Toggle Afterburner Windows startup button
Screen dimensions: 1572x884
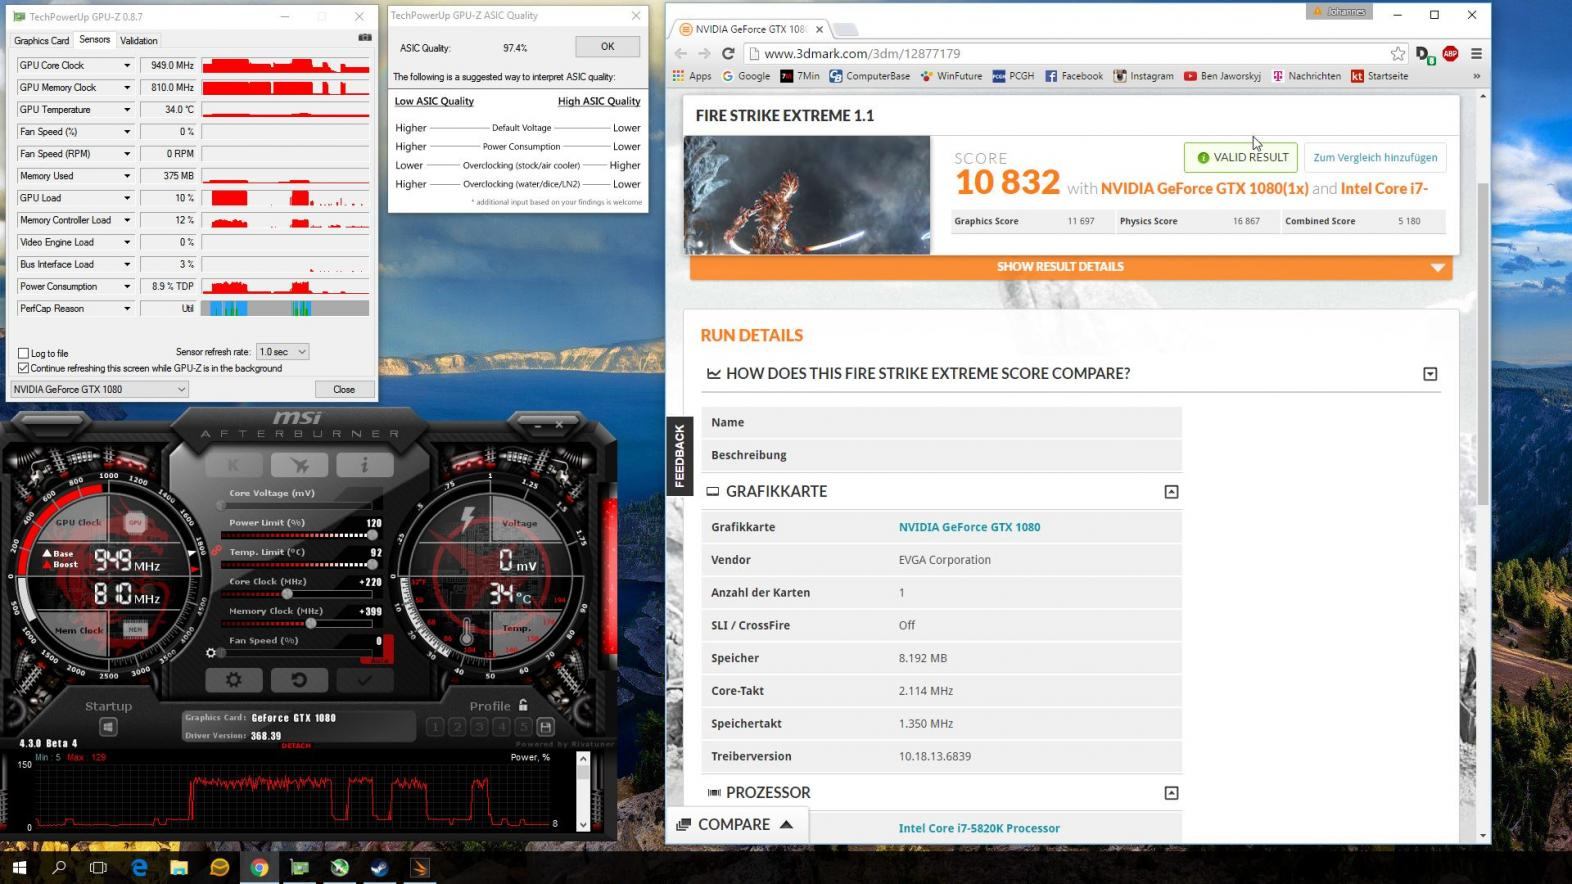pos(108,727)
